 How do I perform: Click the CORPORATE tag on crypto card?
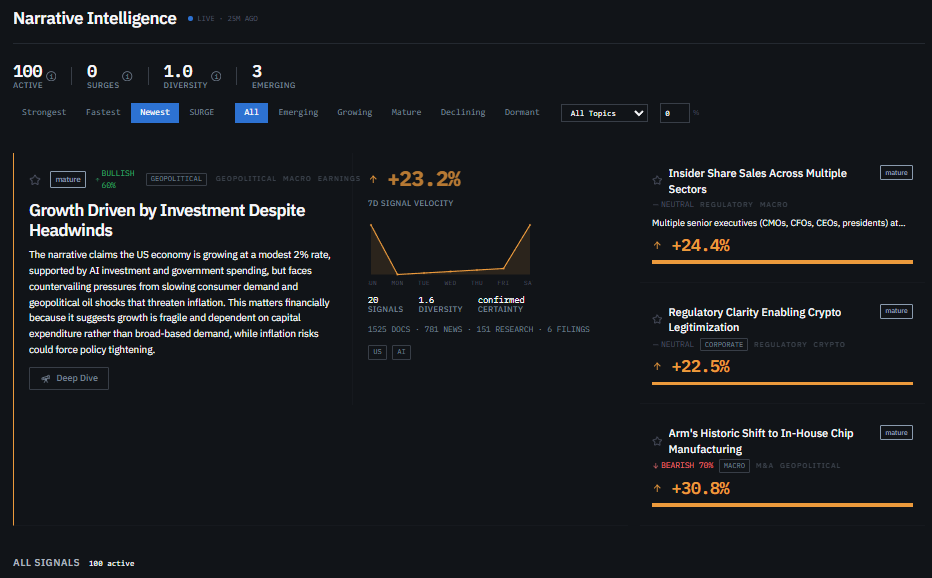click(x=724, y=344)
